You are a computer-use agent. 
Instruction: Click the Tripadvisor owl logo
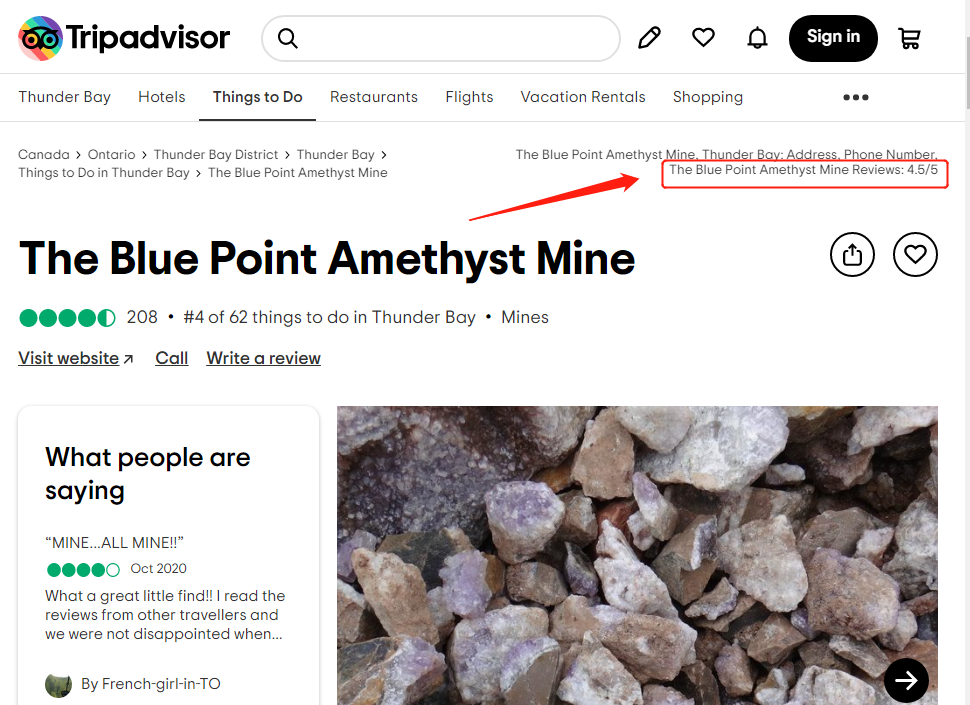(40, 38)
